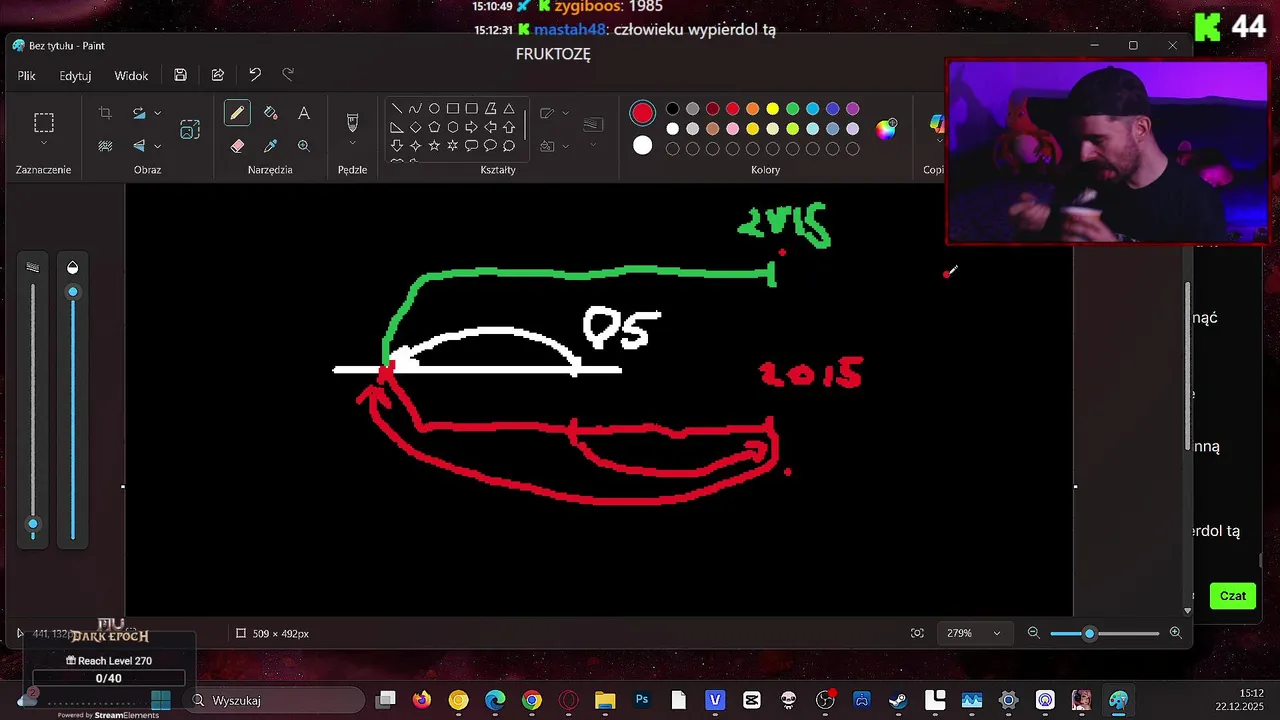This screenshot has width=1280, height=720.
Task: Click the green Czat button
Action: pos(1232,596)
